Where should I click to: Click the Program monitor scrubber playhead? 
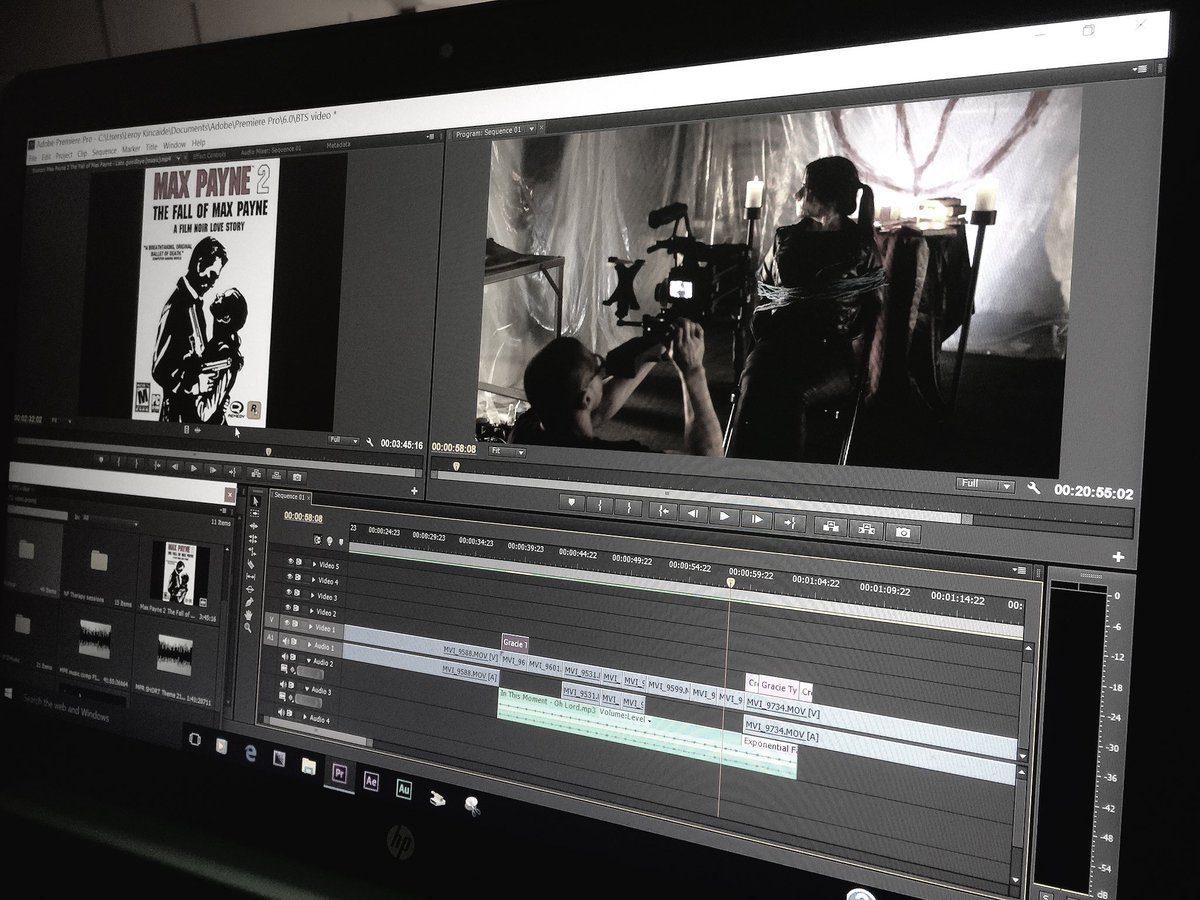coord(457,465)
